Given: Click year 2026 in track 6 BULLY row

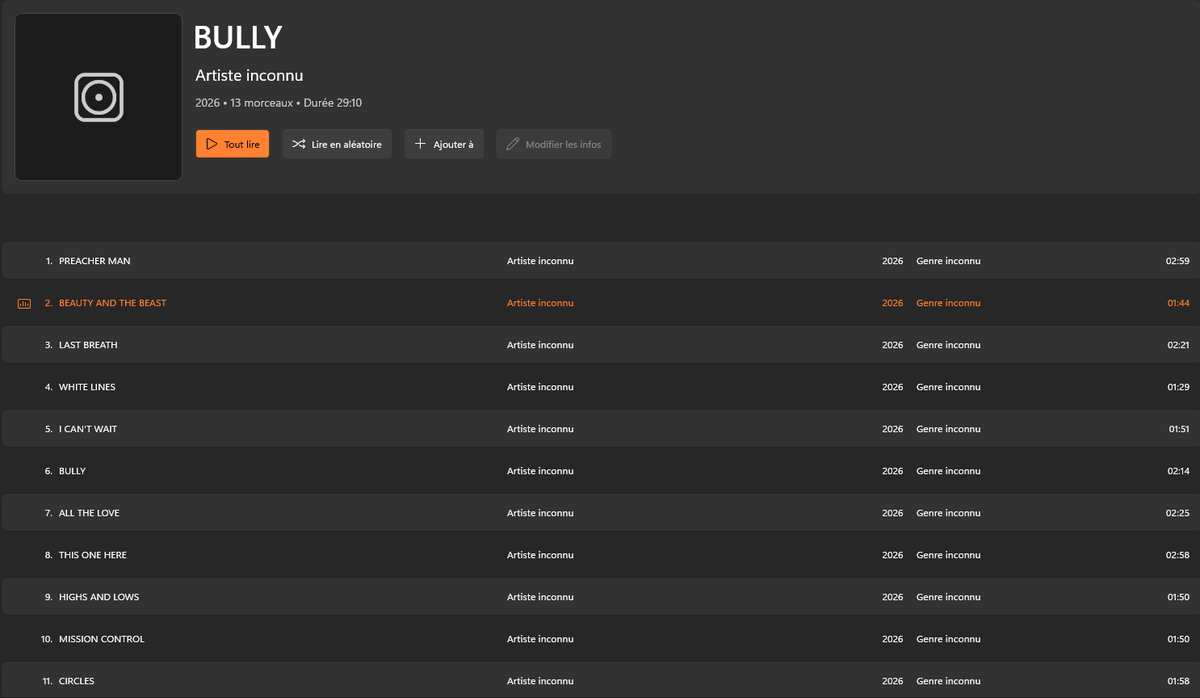Looking at the screenshot, I should [x=892, y=471].
